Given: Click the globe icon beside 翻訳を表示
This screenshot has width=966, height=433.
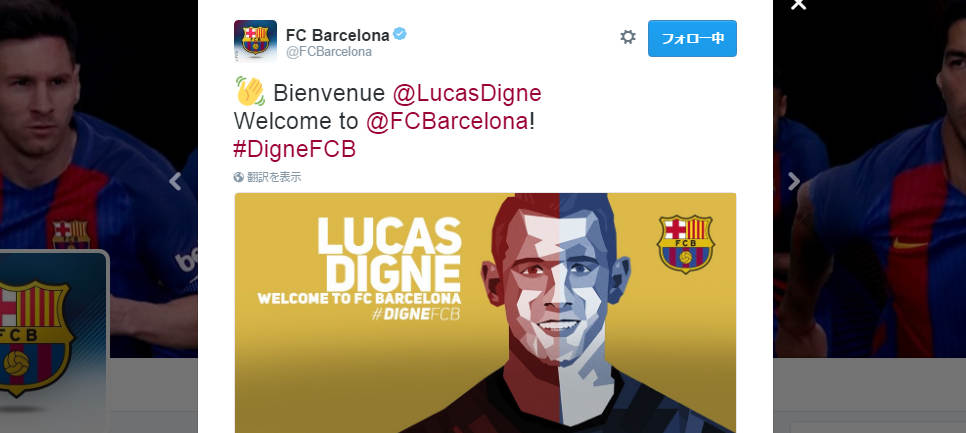Looking at the screenshot, I should 239,177.
